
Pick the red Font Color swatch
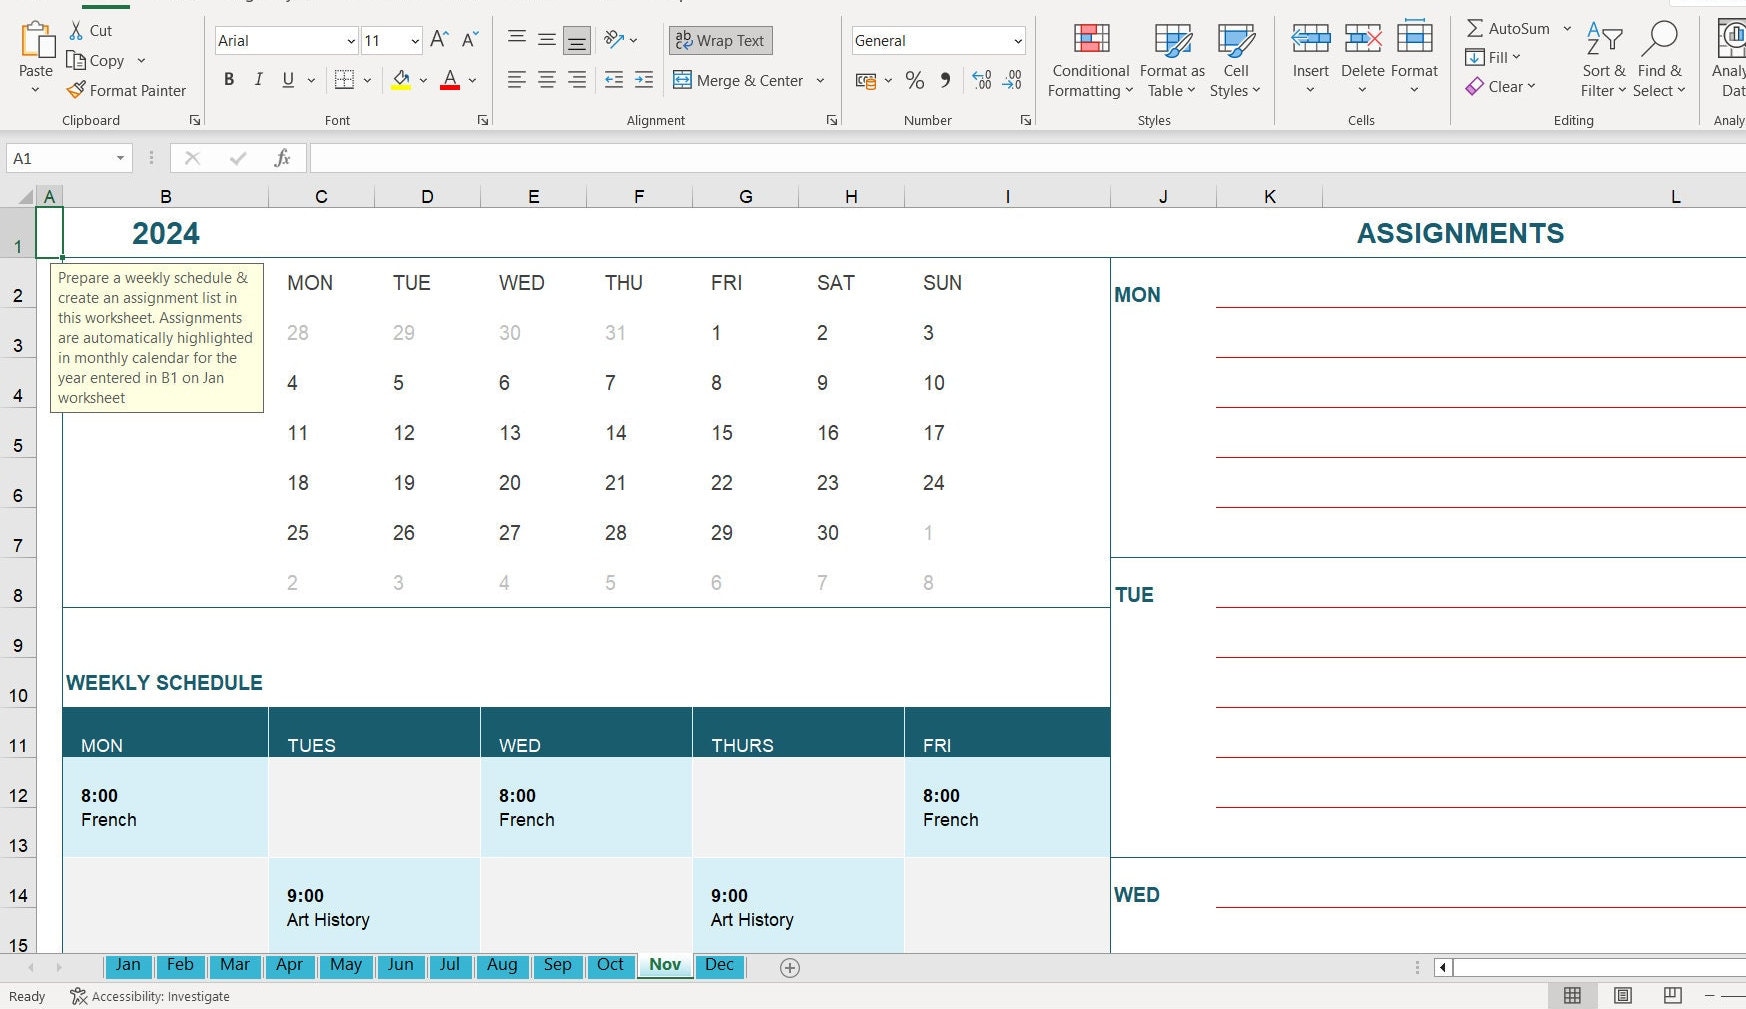click(449, 80)
